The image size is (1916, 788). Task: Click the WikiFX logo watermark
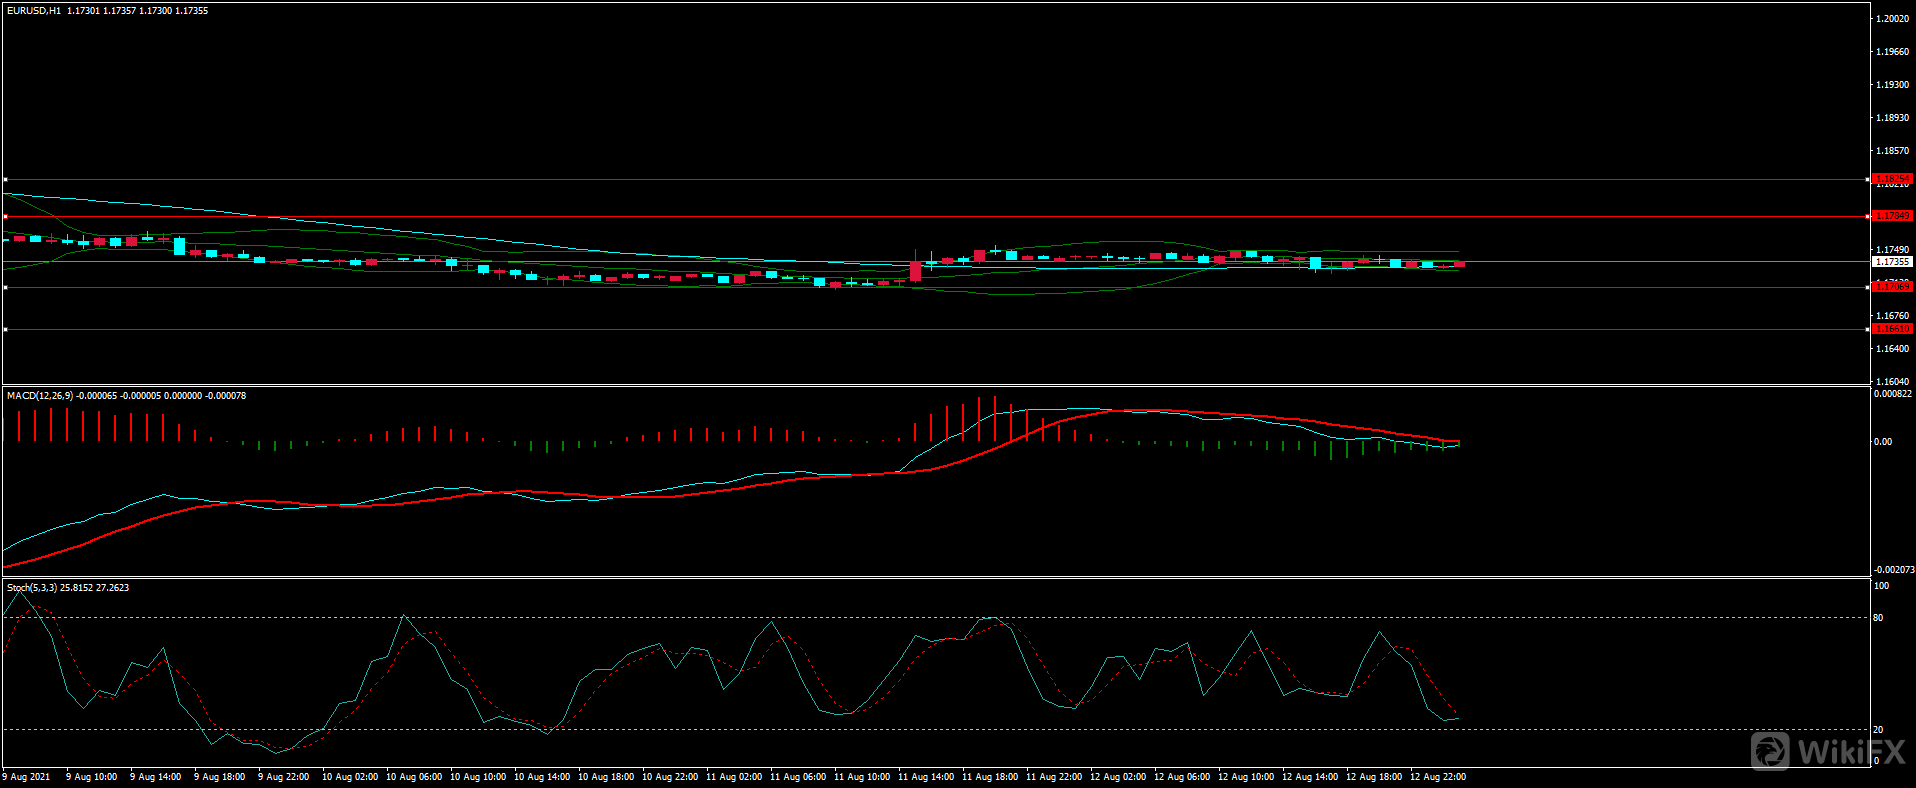1828,751
